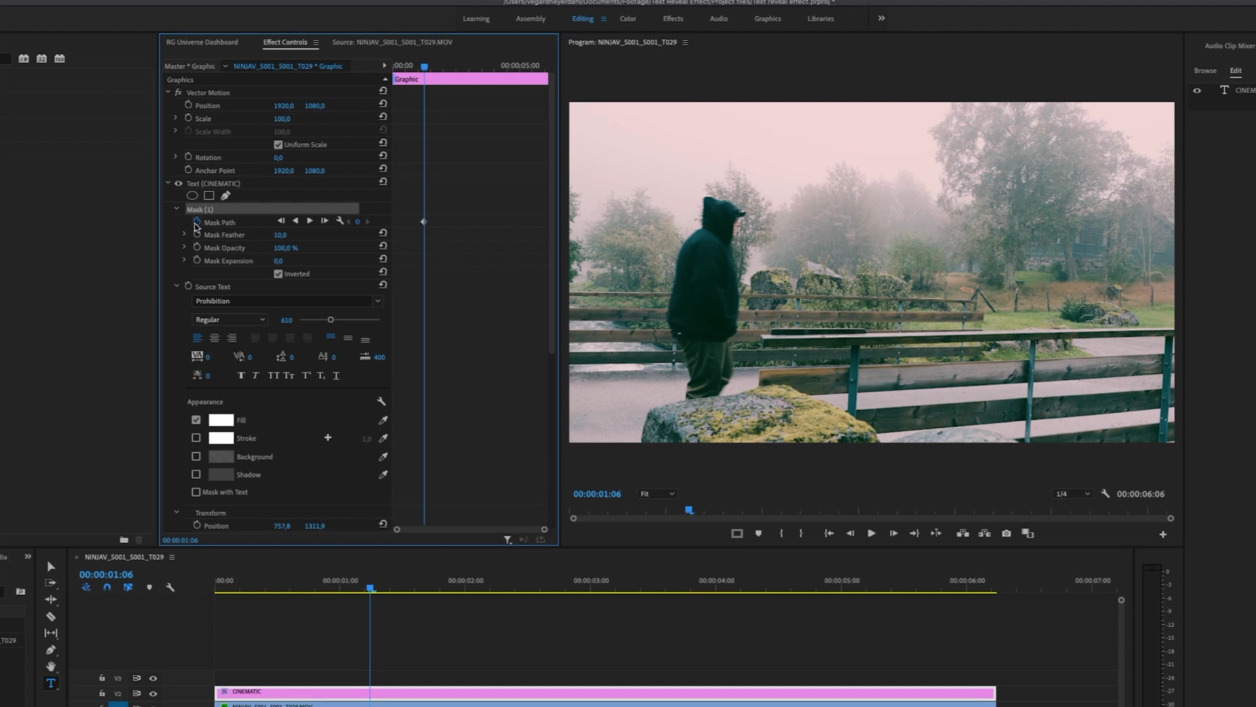The width and height of the screenshot is (1256, 707).
Task: Export frame with camera icon
Action: pyautogui.click(x=1006, y=533)
